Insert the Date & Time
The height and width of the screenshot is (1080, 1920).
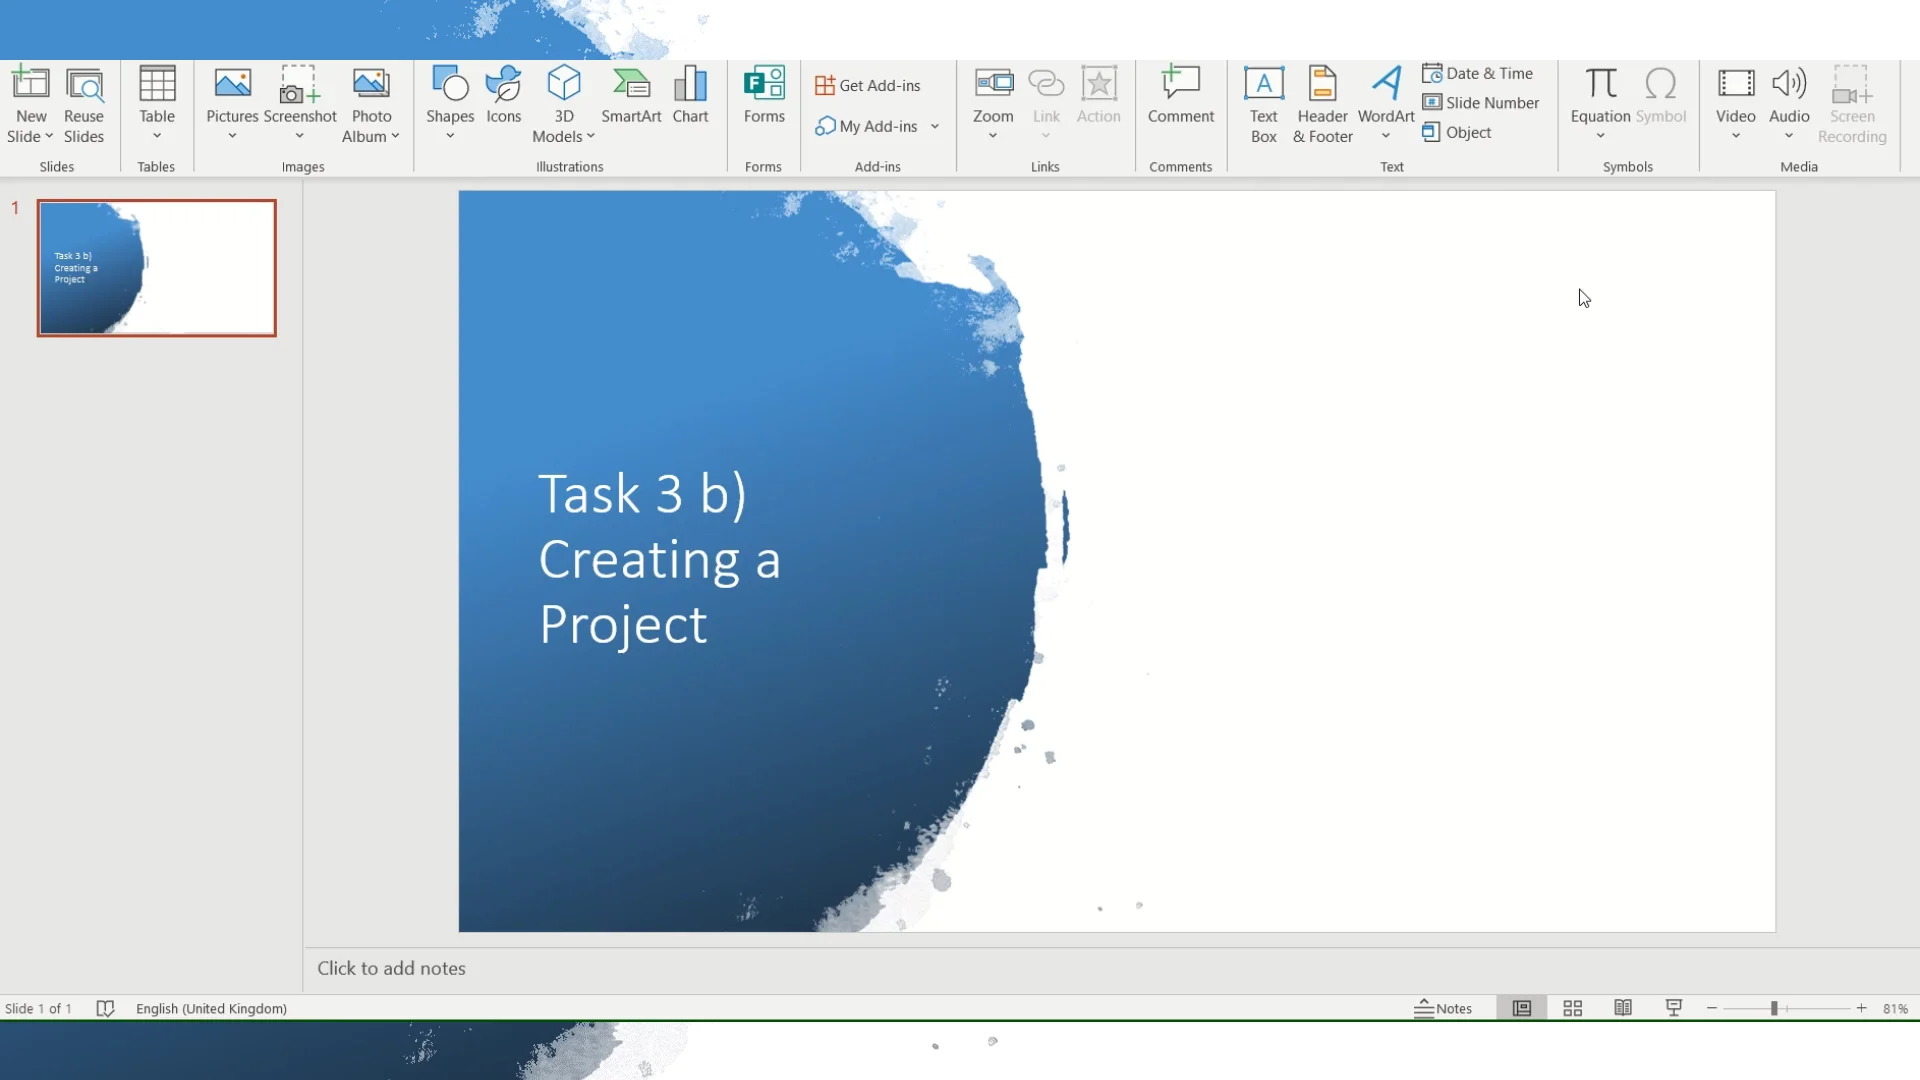click(1477, 73)
